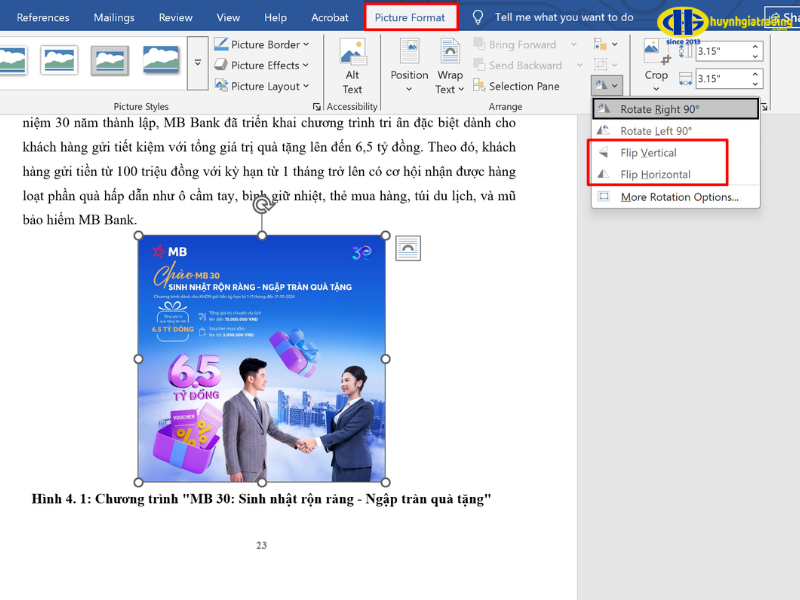
Task: Click top-left picture resize handle
Action: pyautogui.click(x=138, y=235)
